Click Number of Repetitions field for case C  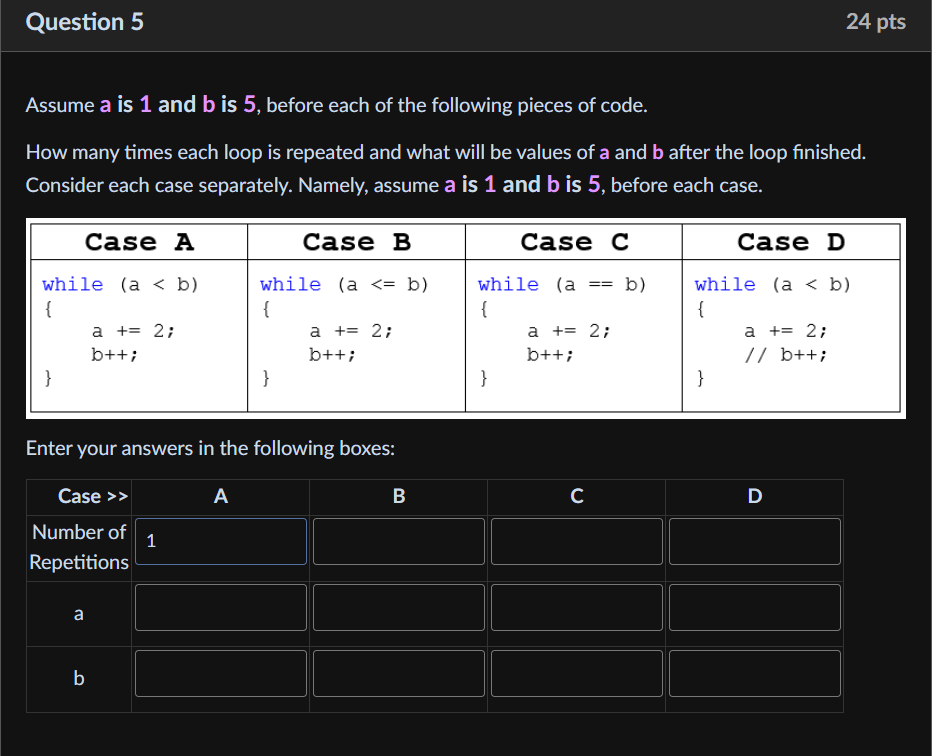point(577,541)
